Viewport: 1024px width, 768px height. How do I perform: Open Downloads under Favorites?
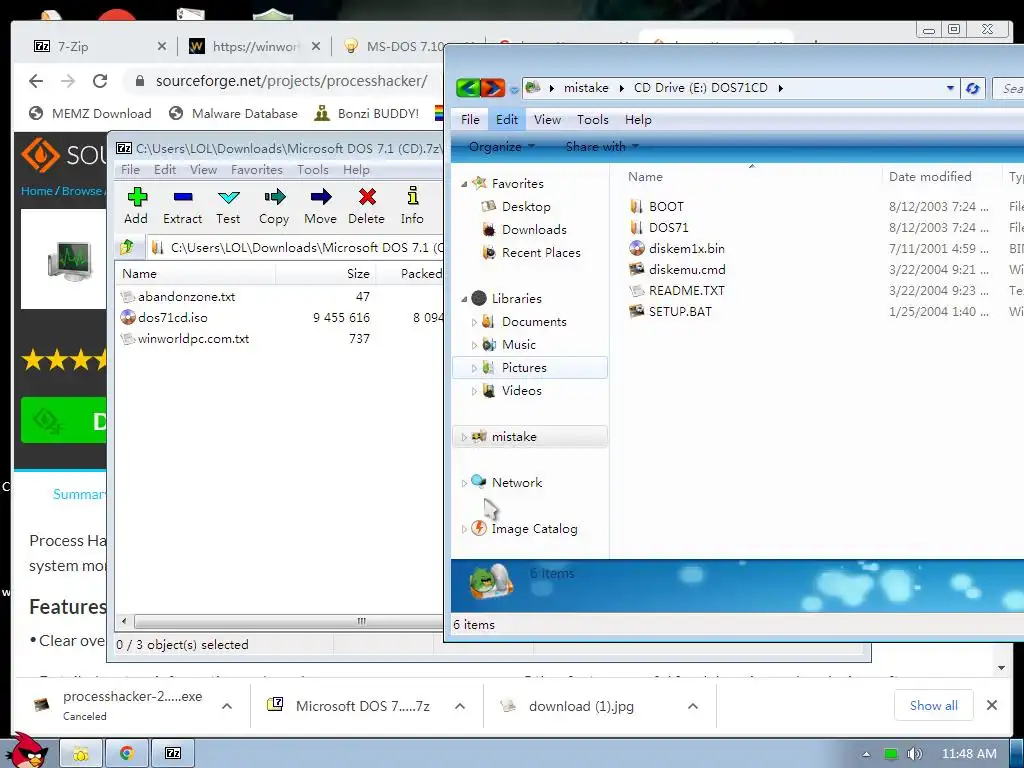(x=534, y=229)
